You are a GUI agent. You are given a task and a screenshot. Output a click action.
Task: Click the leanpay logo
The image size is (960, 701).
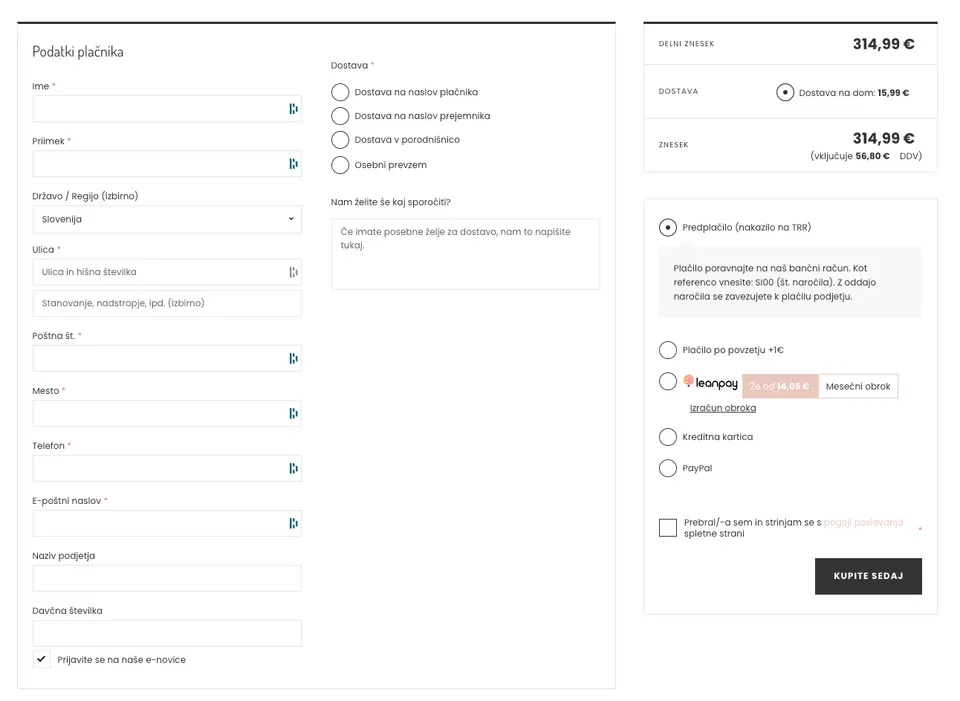click(710, 383)
